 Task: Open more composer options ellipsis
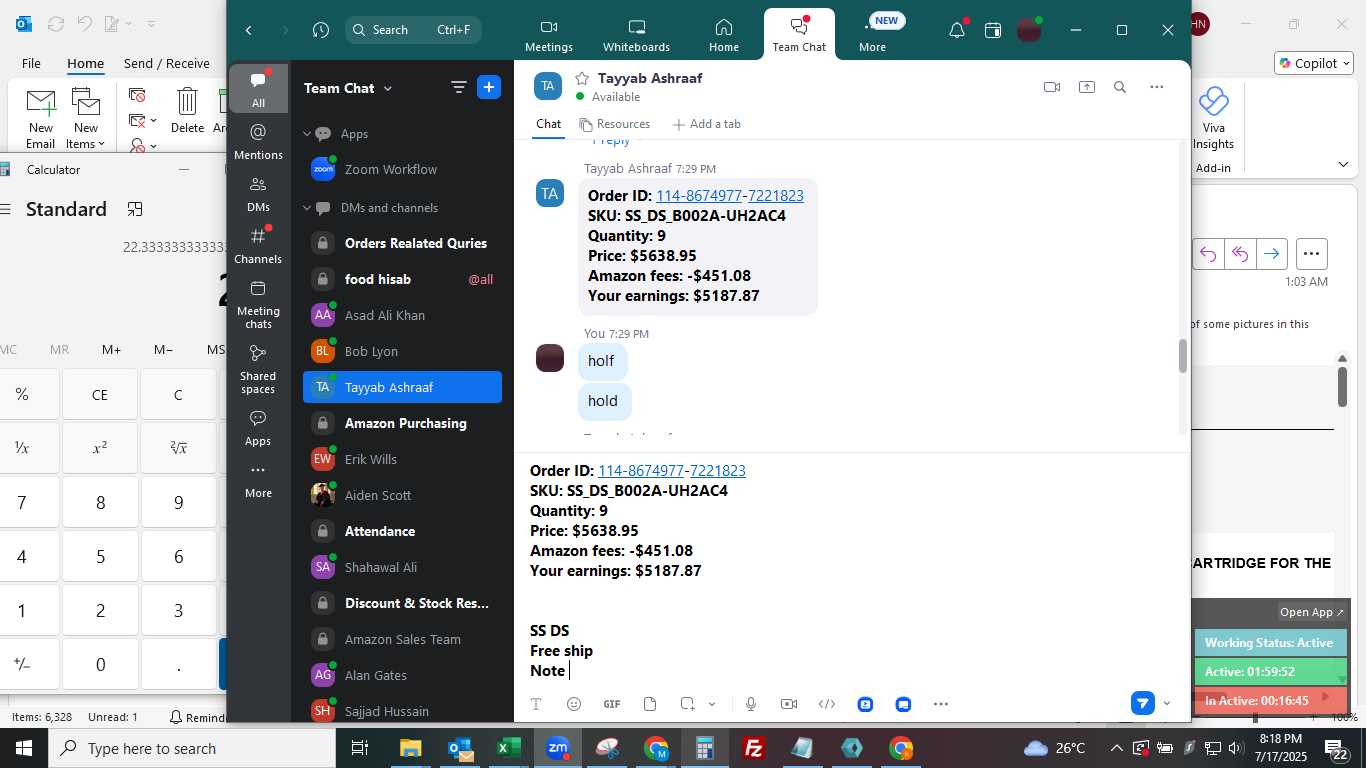click(941, 704)
